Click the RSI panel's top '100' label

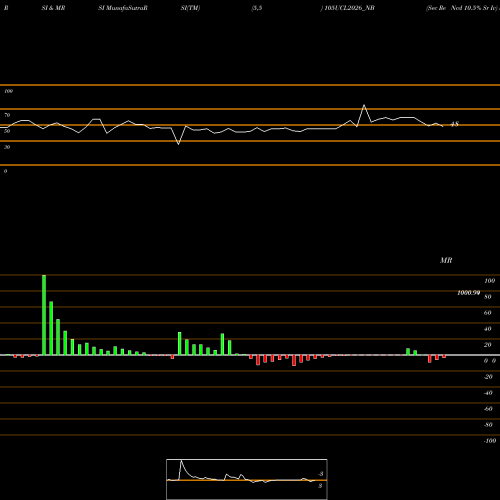point(8,91)
